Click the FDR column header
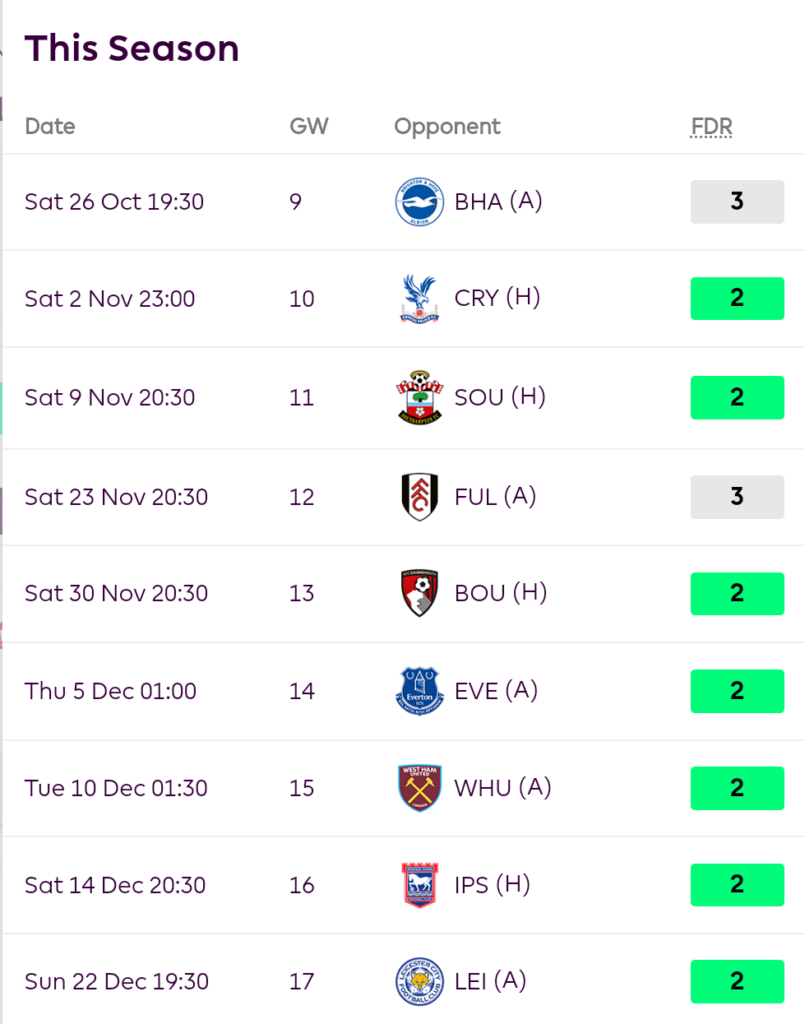805x1024 pixels. 711,127
